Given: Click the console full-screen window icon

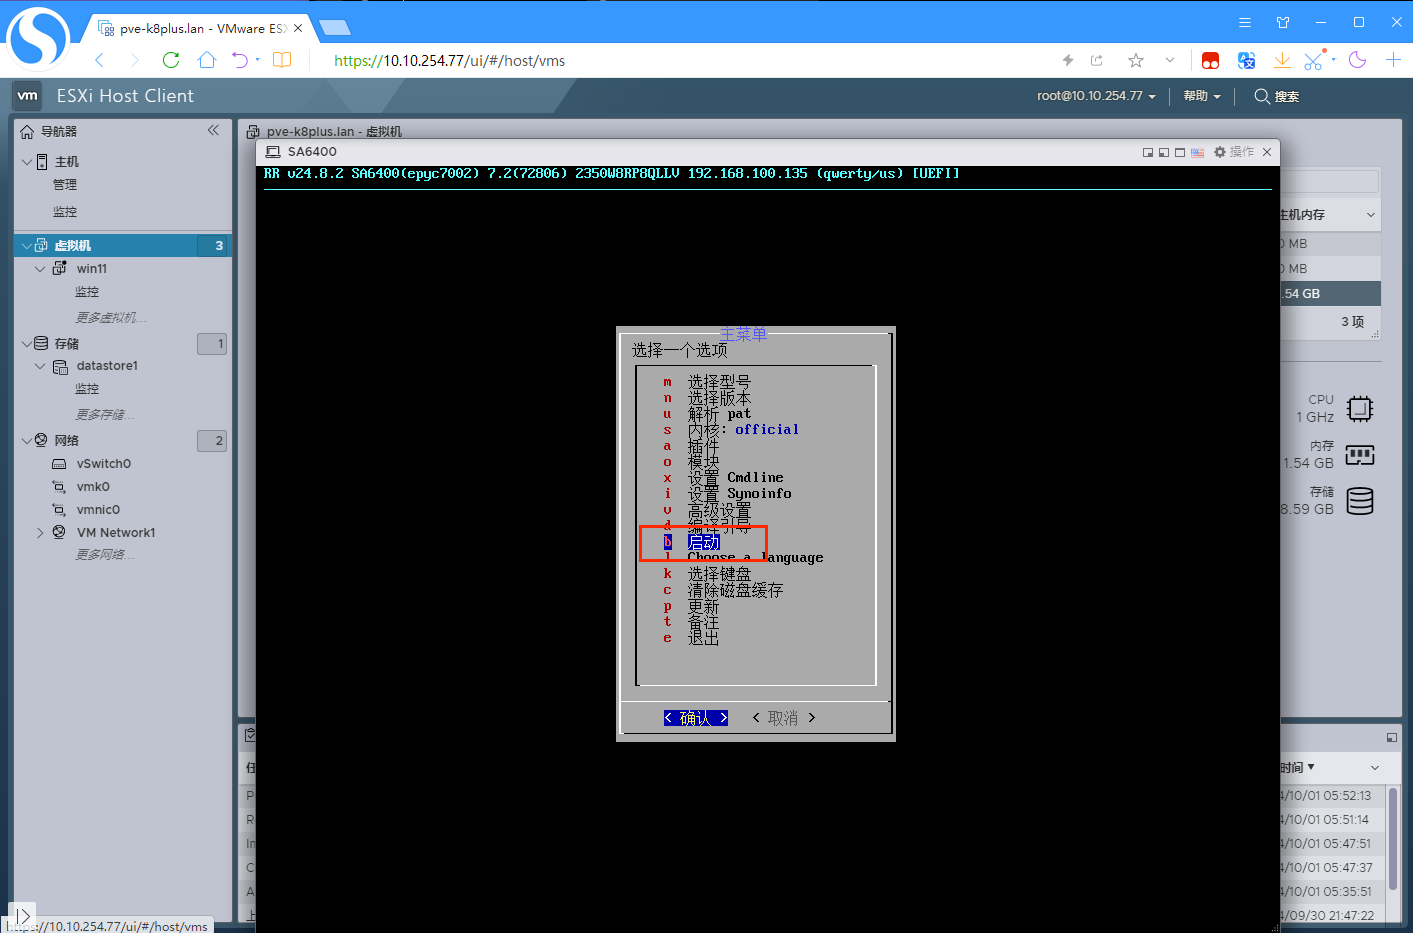Looking at the screenshot, I should (x=1180, y=152).
